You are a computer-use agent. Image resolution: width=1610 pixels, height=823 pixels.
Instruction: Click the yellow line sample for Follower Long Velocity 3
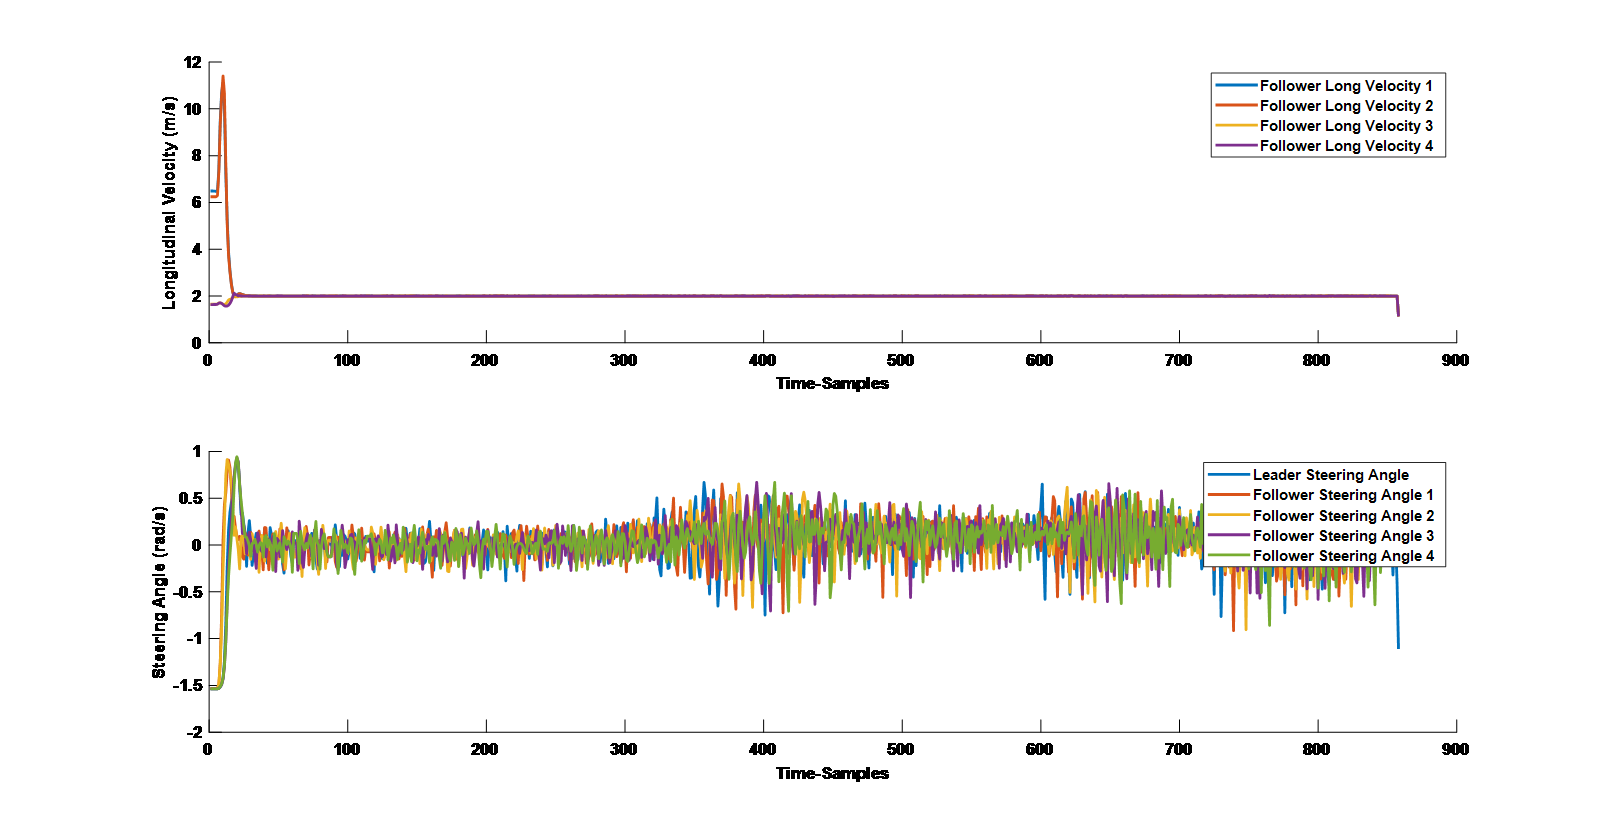[1236, 126]
